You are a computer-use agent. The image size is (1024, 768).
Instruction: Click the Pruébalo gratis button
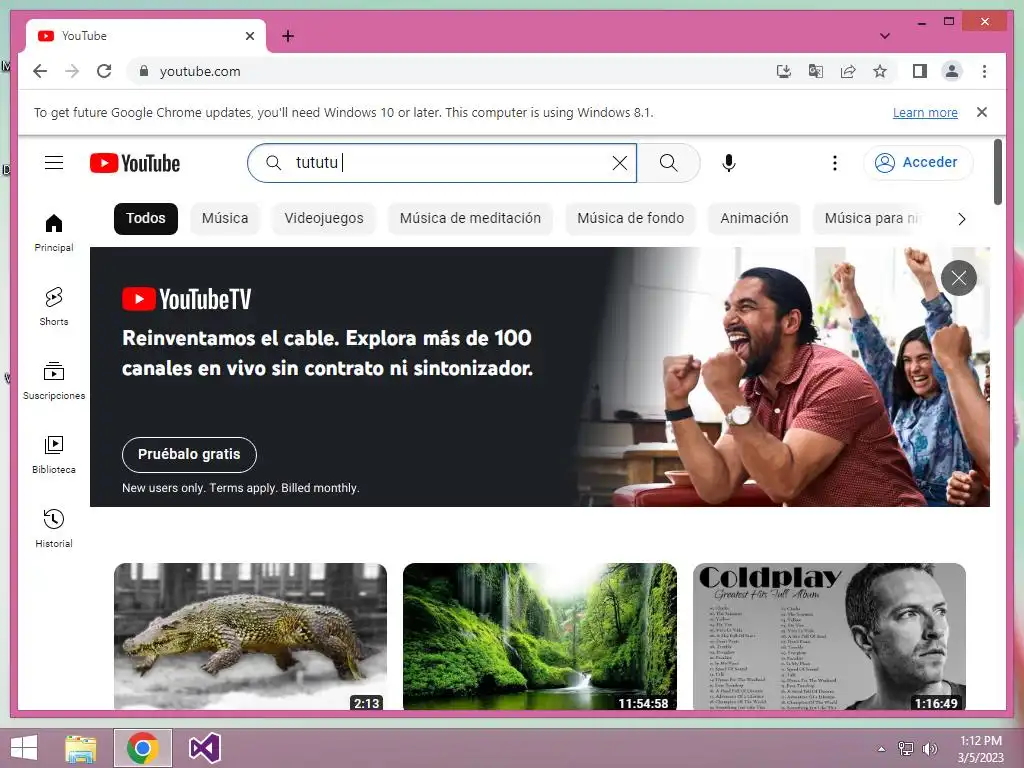(x=189, y=455)
